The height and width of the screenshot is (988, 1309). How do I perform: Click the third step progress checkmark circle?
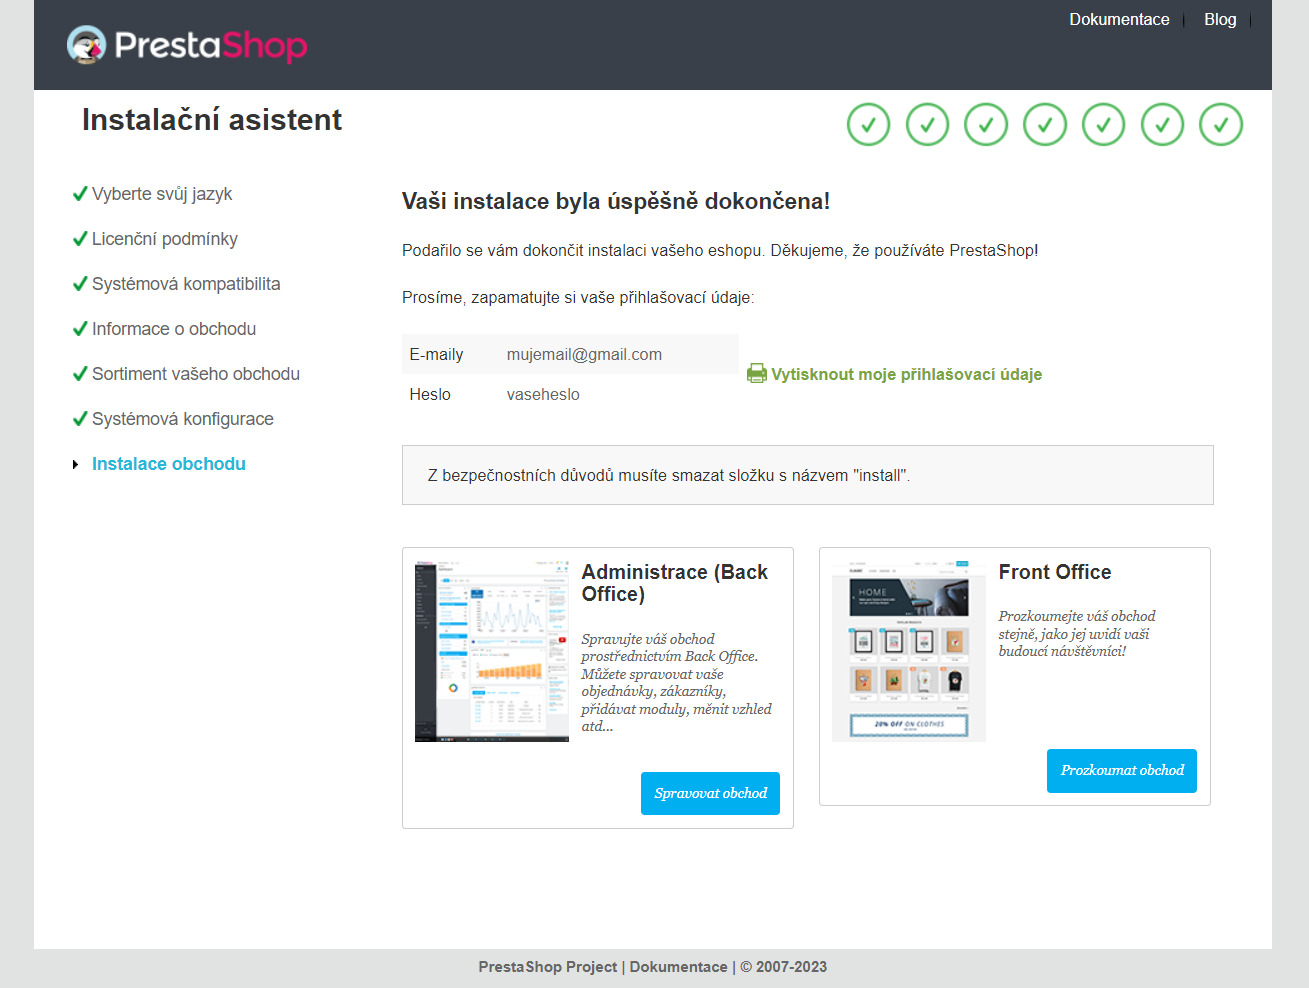tap(986, 125)
